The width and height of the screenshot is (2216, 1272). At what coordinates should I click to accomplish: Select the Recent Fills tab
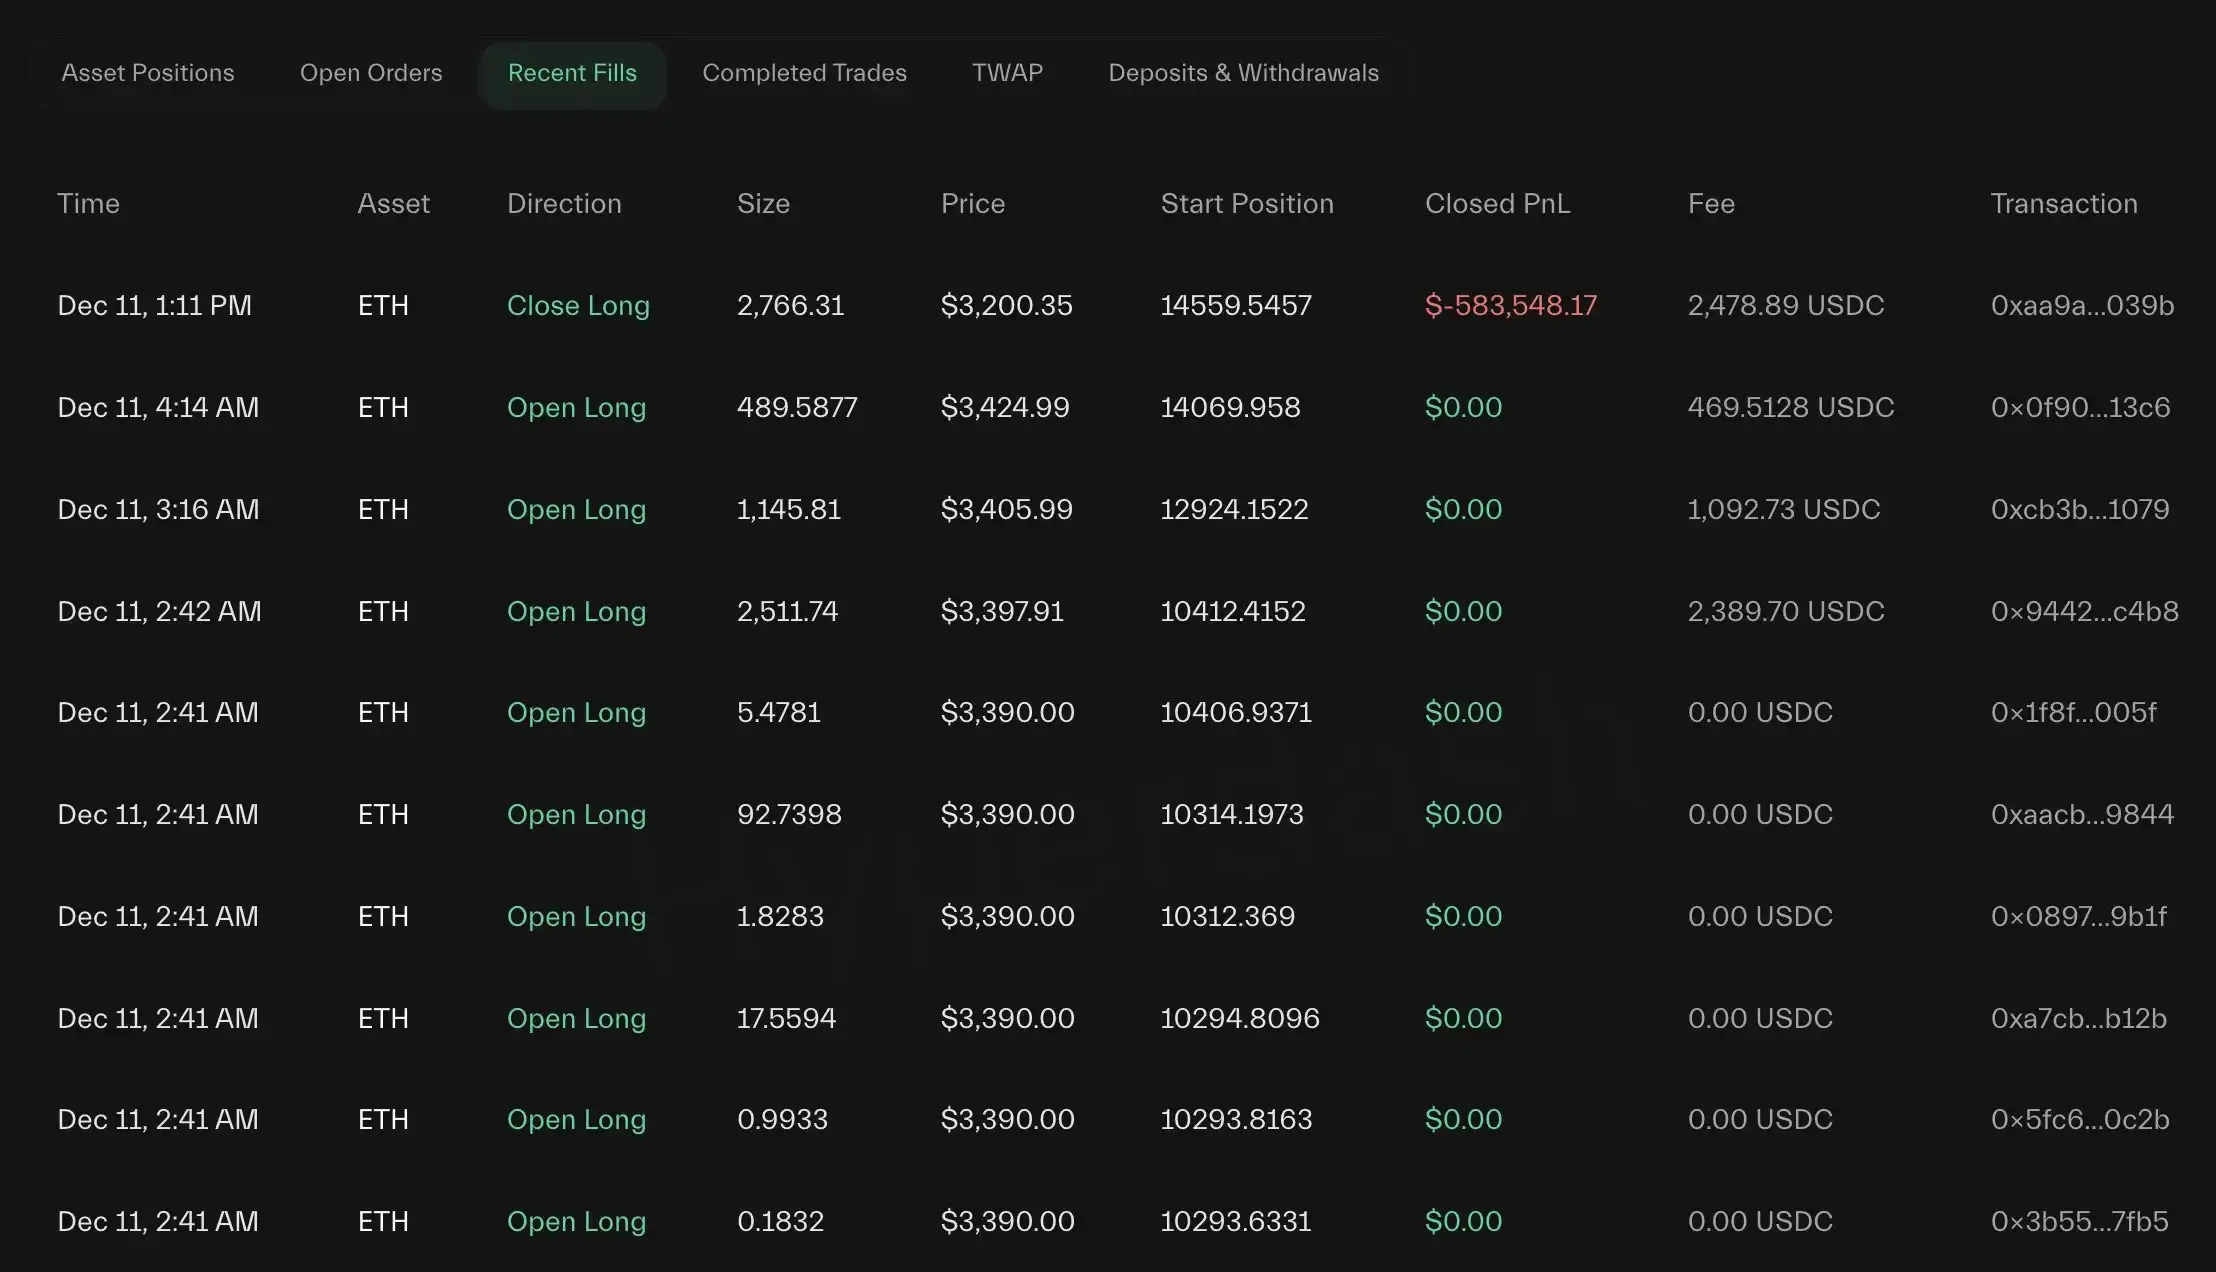tap(572, 73)
